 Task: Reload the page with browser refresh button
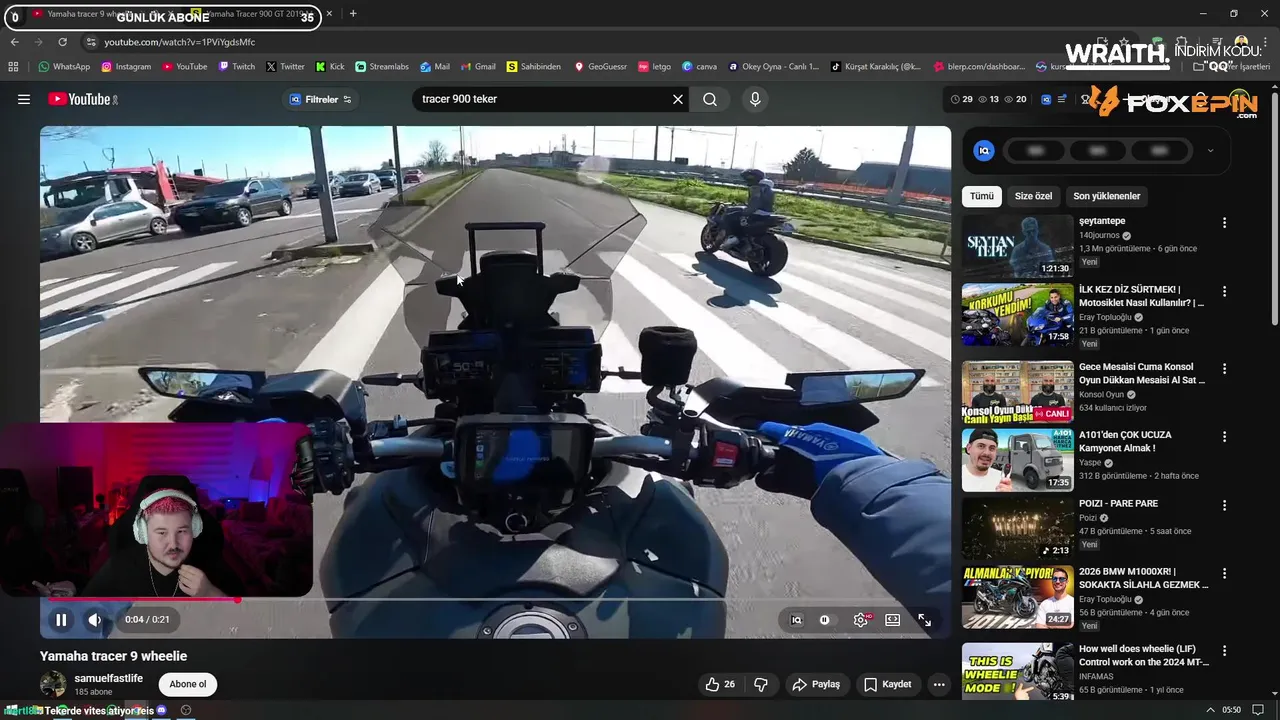click(x=62, y=42)
